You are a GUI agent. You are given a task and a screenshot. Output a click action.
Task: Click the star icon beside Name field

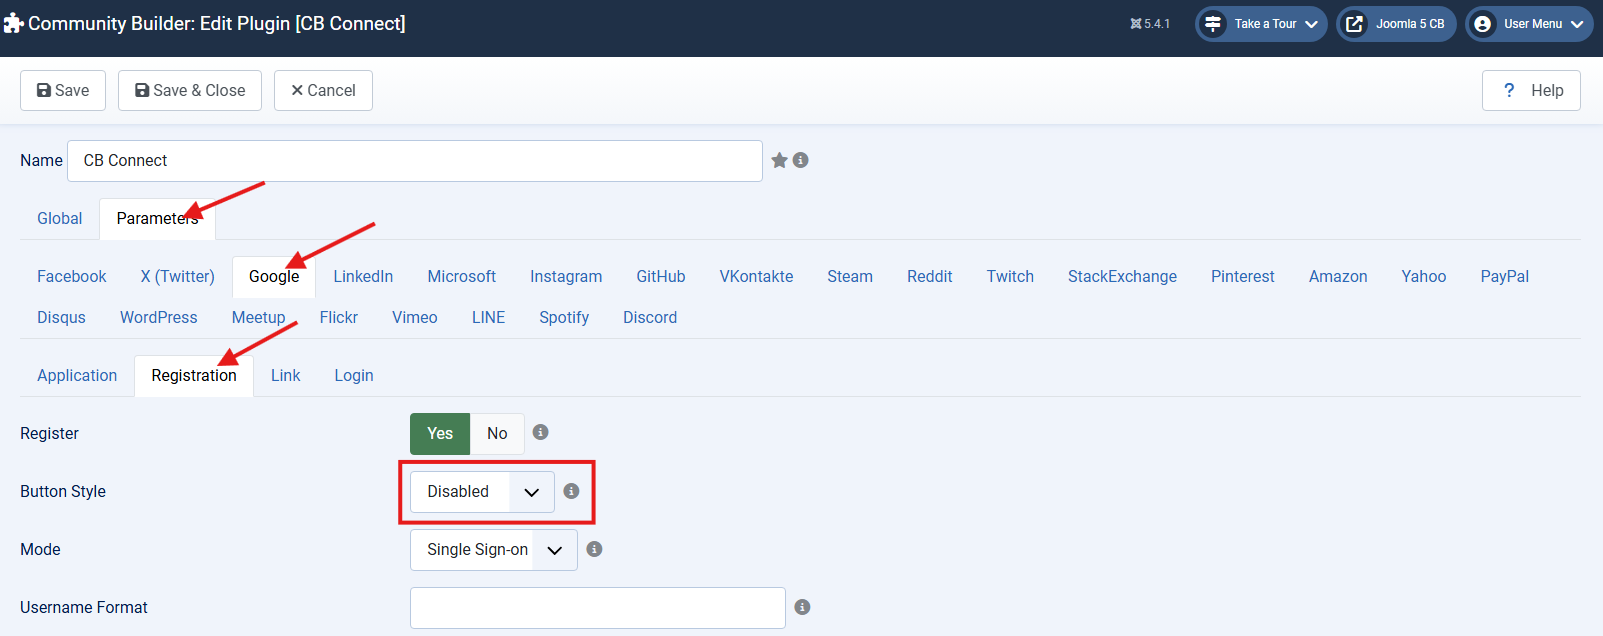point(780,160)
